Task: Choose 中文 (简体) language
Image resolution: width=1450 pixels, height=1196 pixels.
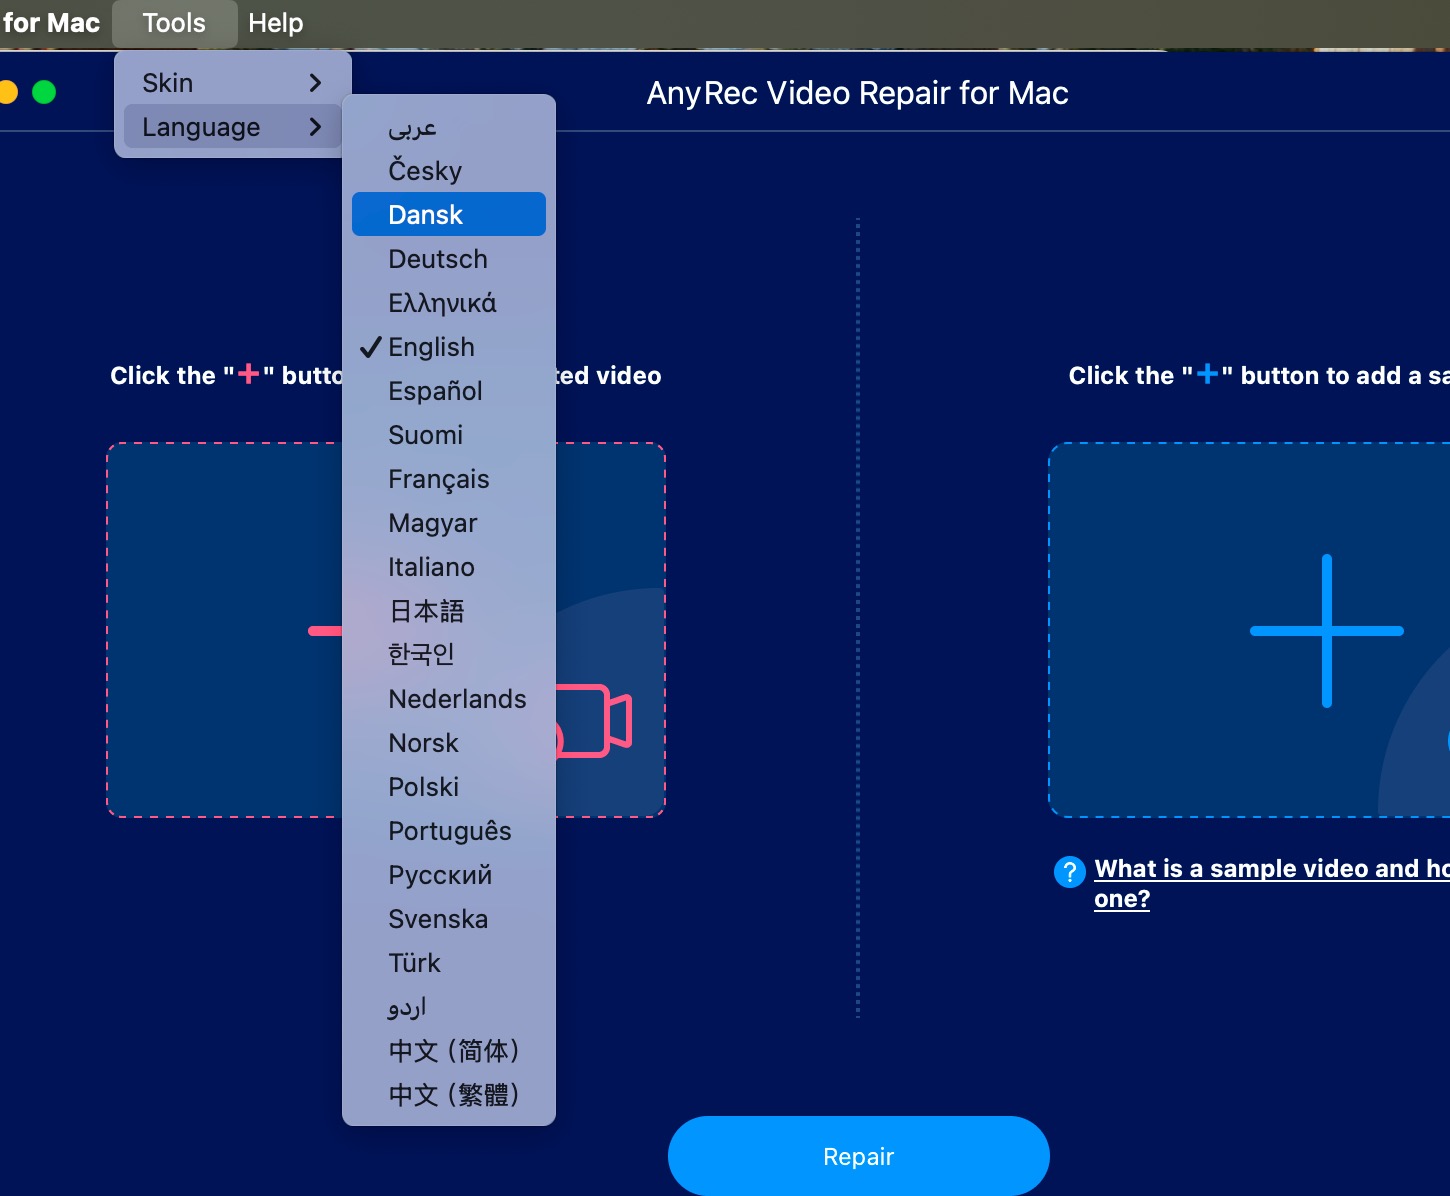Action: [453, 1051]
